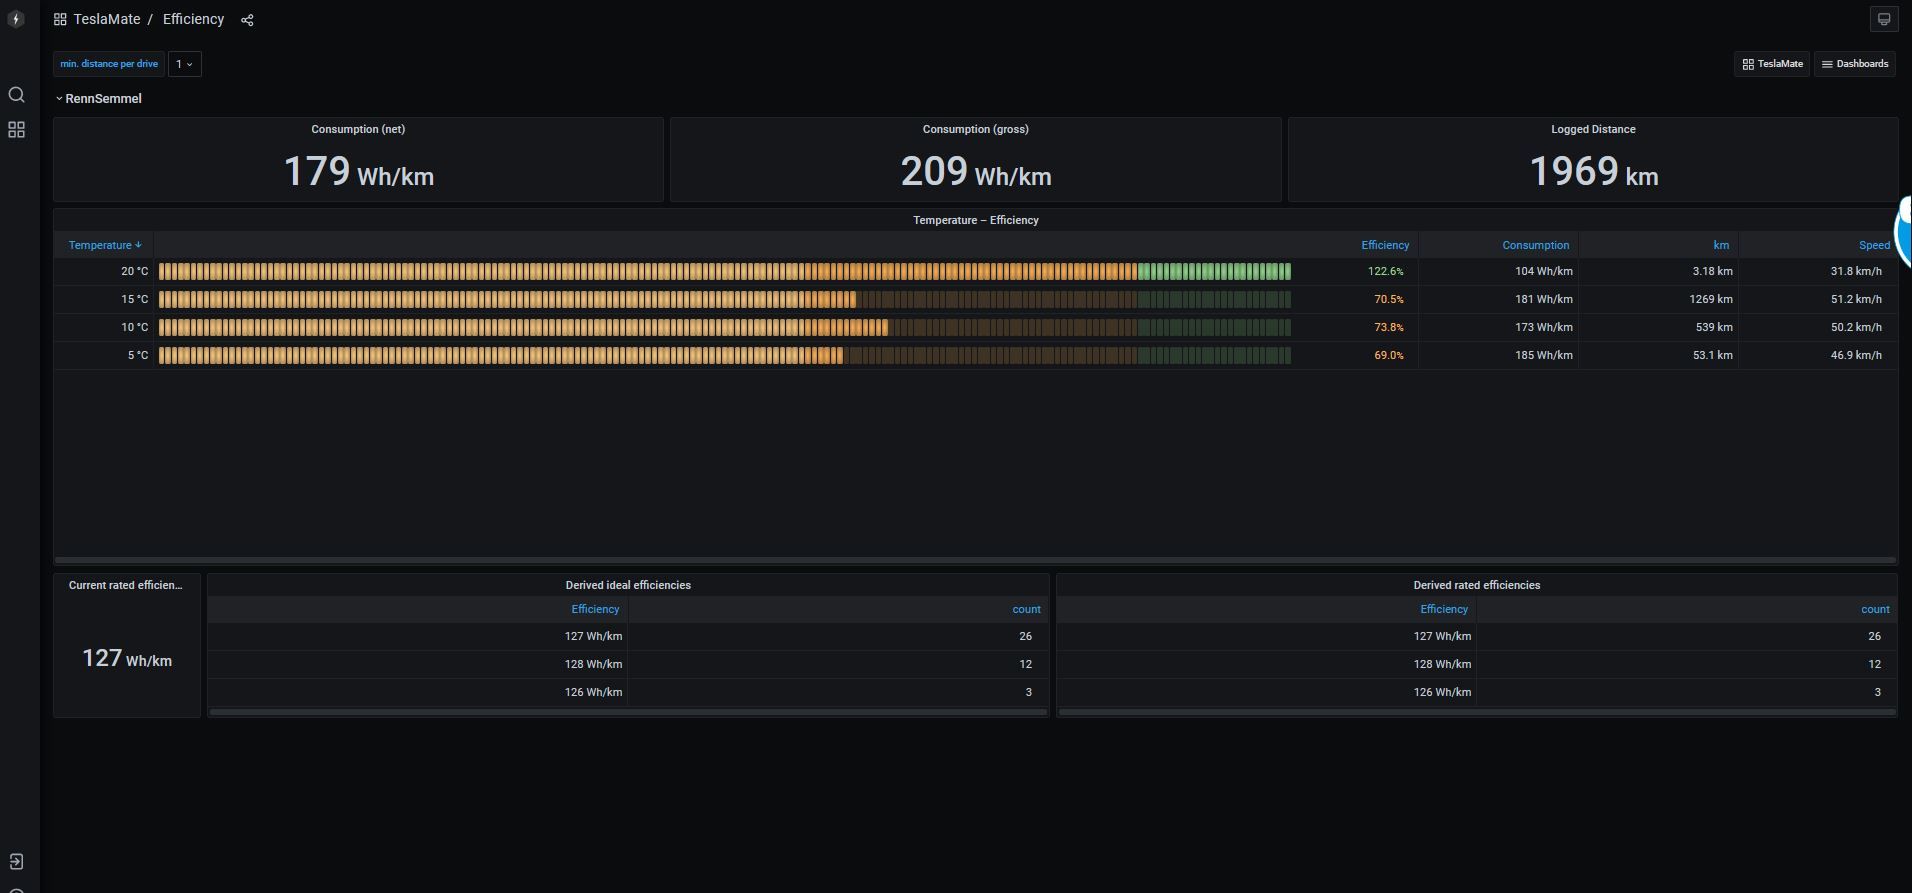Click the 46.9 km/h speed cell

[x=1856, y=355]
